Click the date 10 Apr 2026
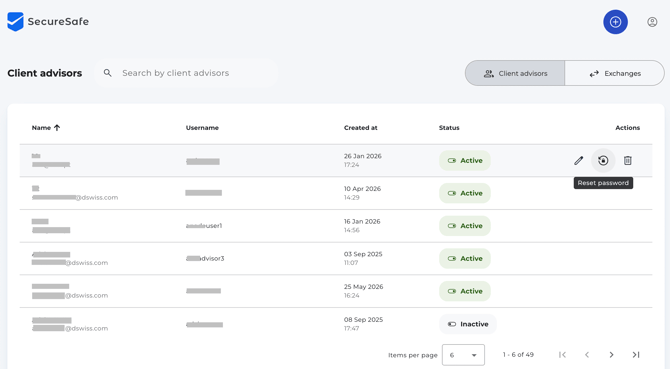670x369 pixels. [362, 189]
